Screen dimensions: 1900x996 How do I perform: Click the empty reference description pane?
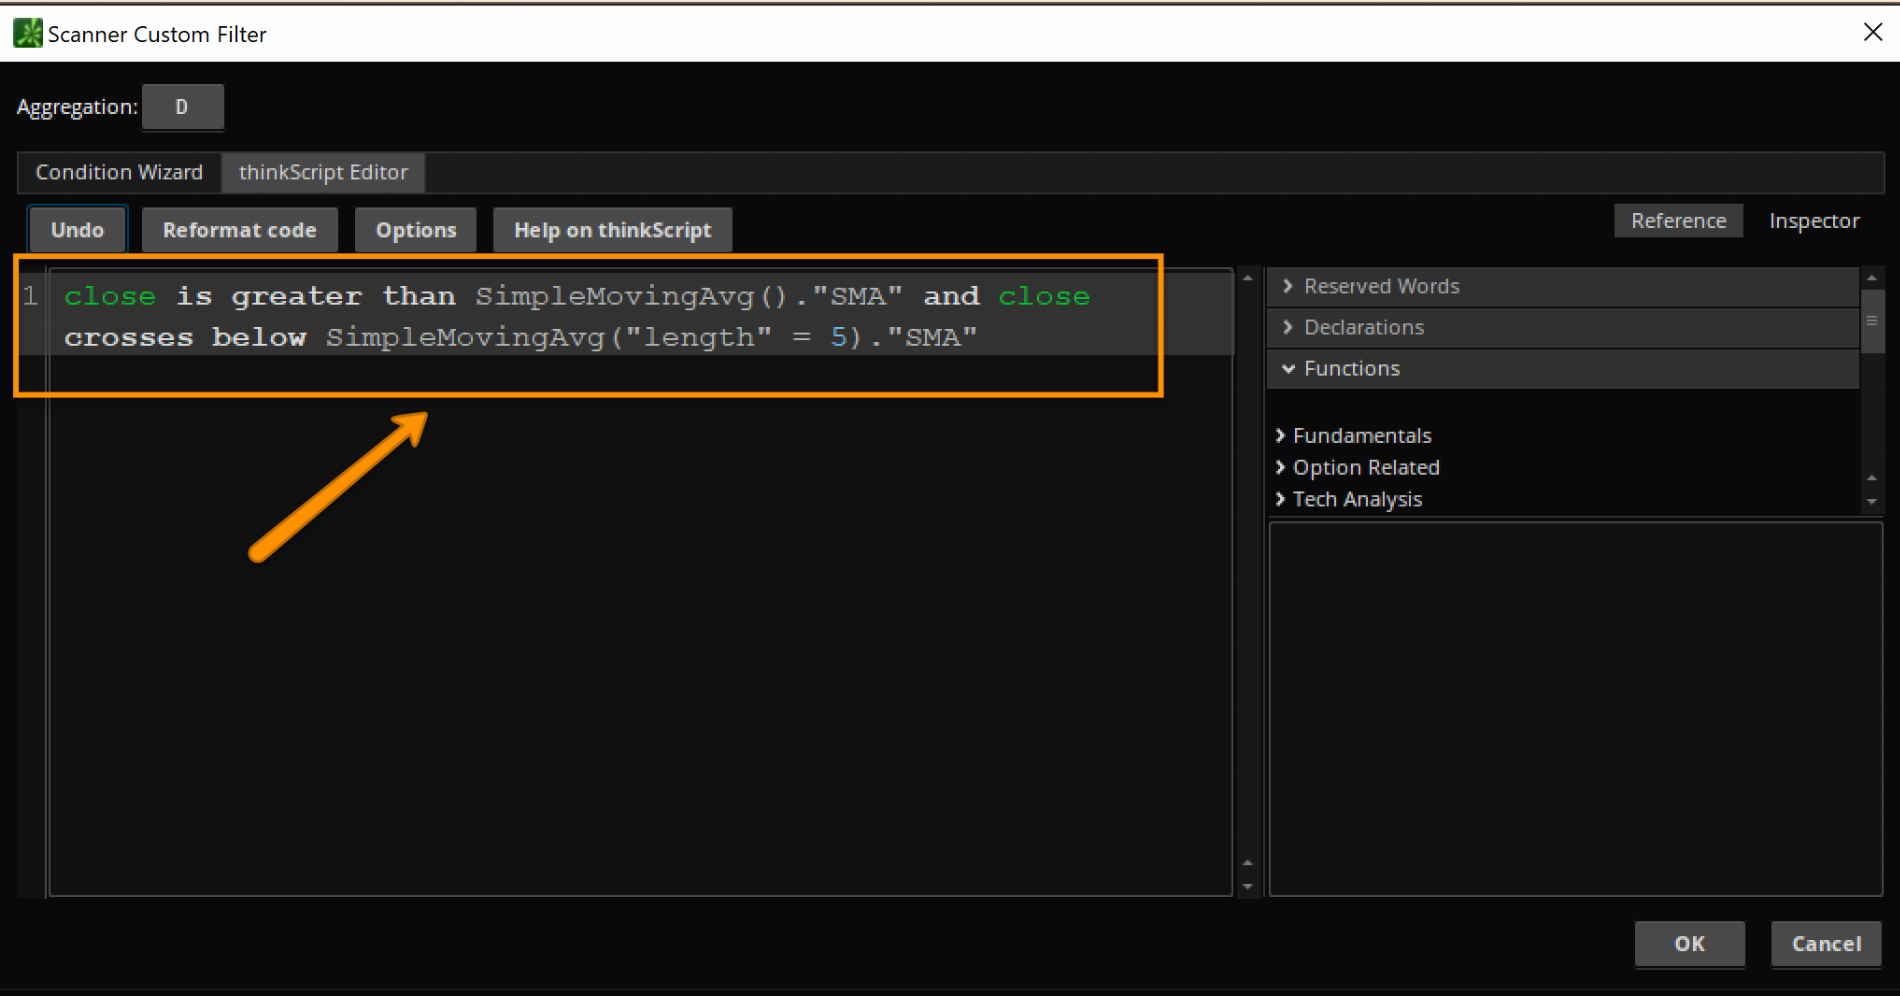pos(1575,708)
